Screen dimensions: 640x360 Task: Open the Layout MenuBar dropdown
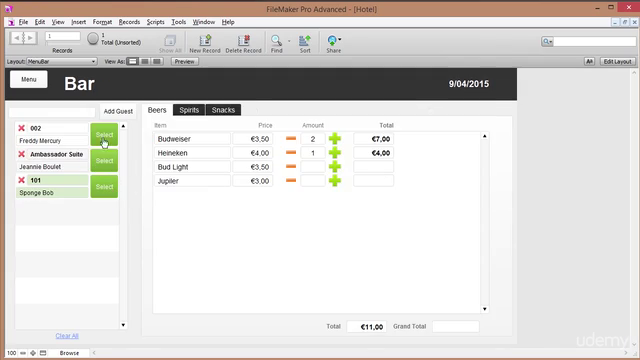pos(62,62)
